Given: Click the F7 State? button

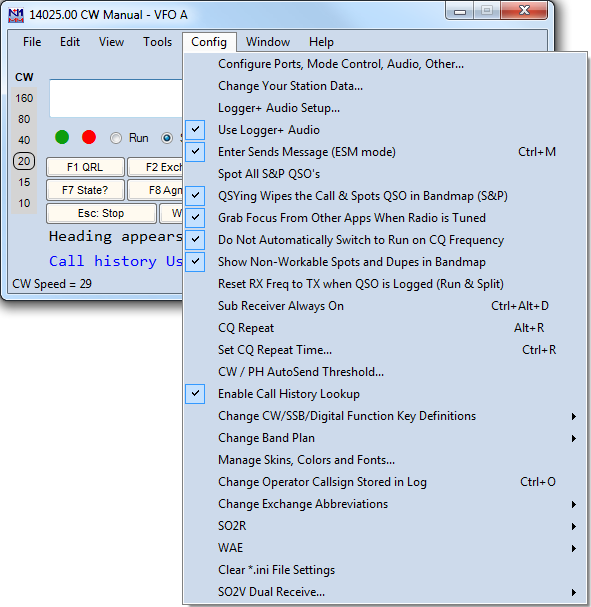Looking at the screenshot, I should coord(85,190).
